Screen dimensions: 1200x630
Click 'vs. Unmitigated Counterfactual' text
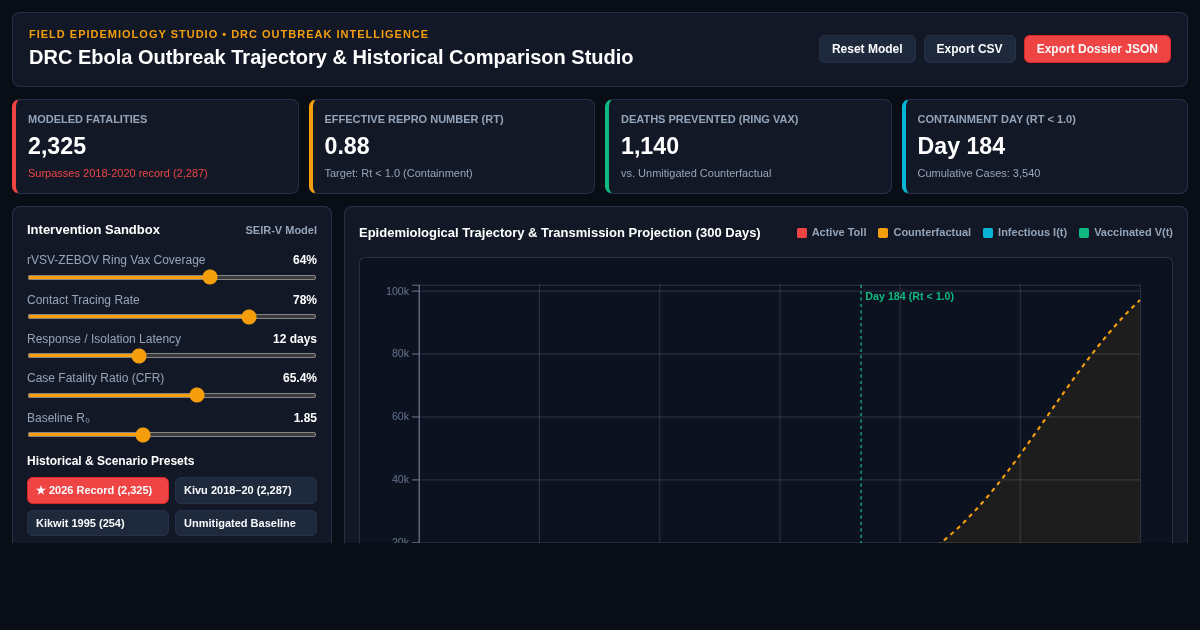[696, 173]
